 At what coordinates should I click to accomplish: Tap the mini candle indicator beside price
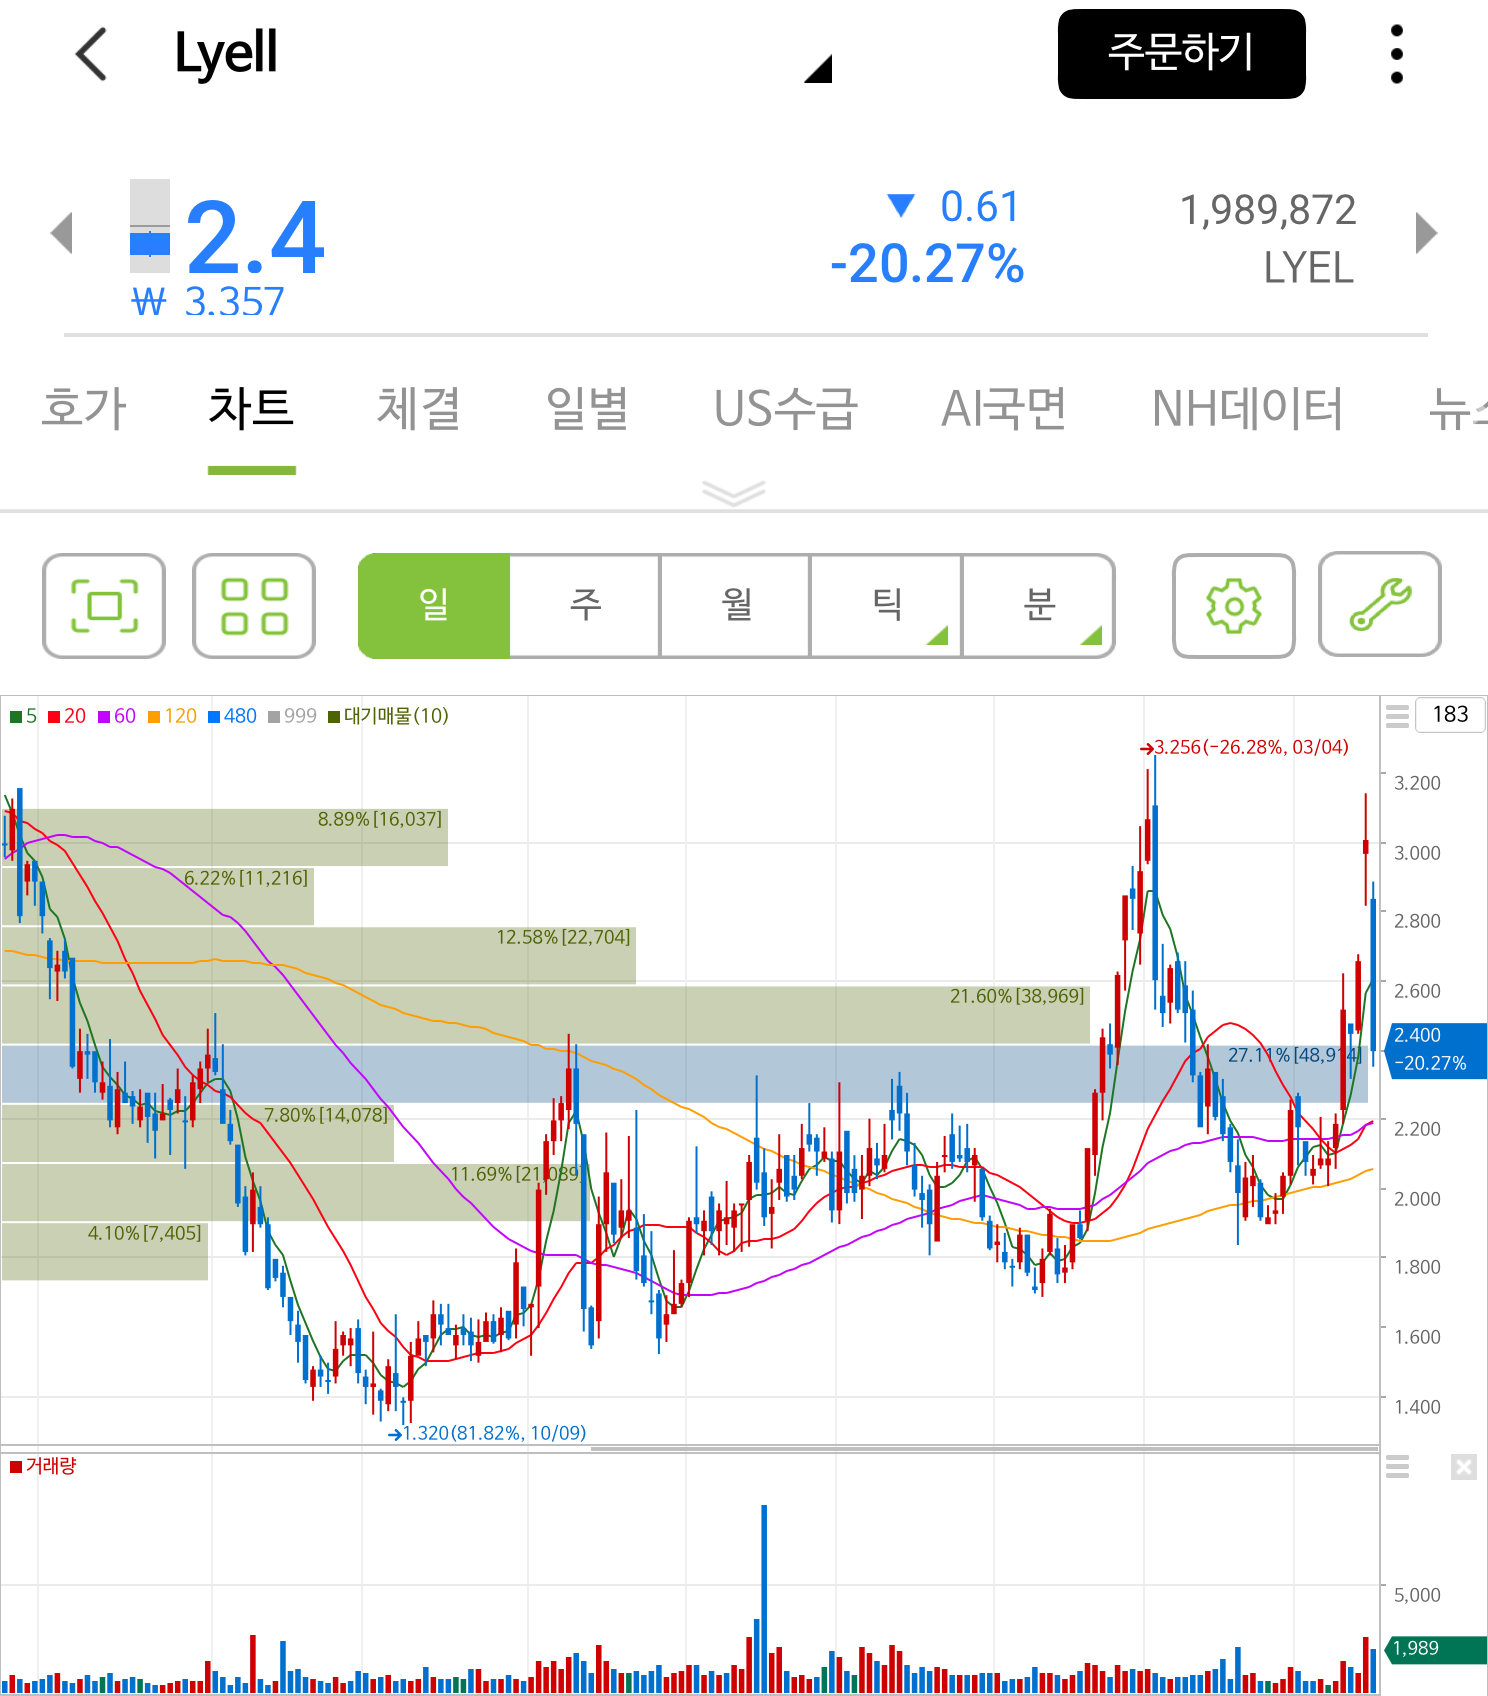[x=150, y=226]
